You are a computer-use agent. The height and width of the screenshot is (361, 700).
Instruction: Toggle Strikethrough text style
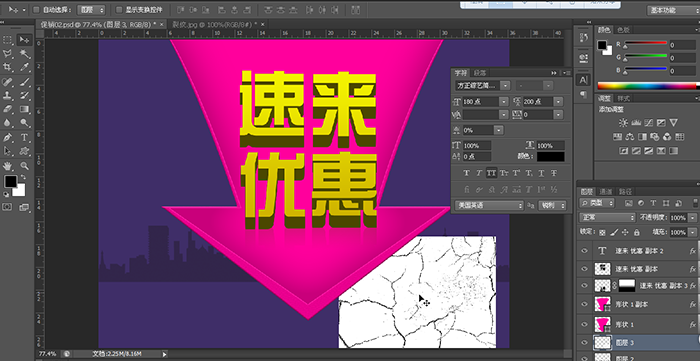554,173
